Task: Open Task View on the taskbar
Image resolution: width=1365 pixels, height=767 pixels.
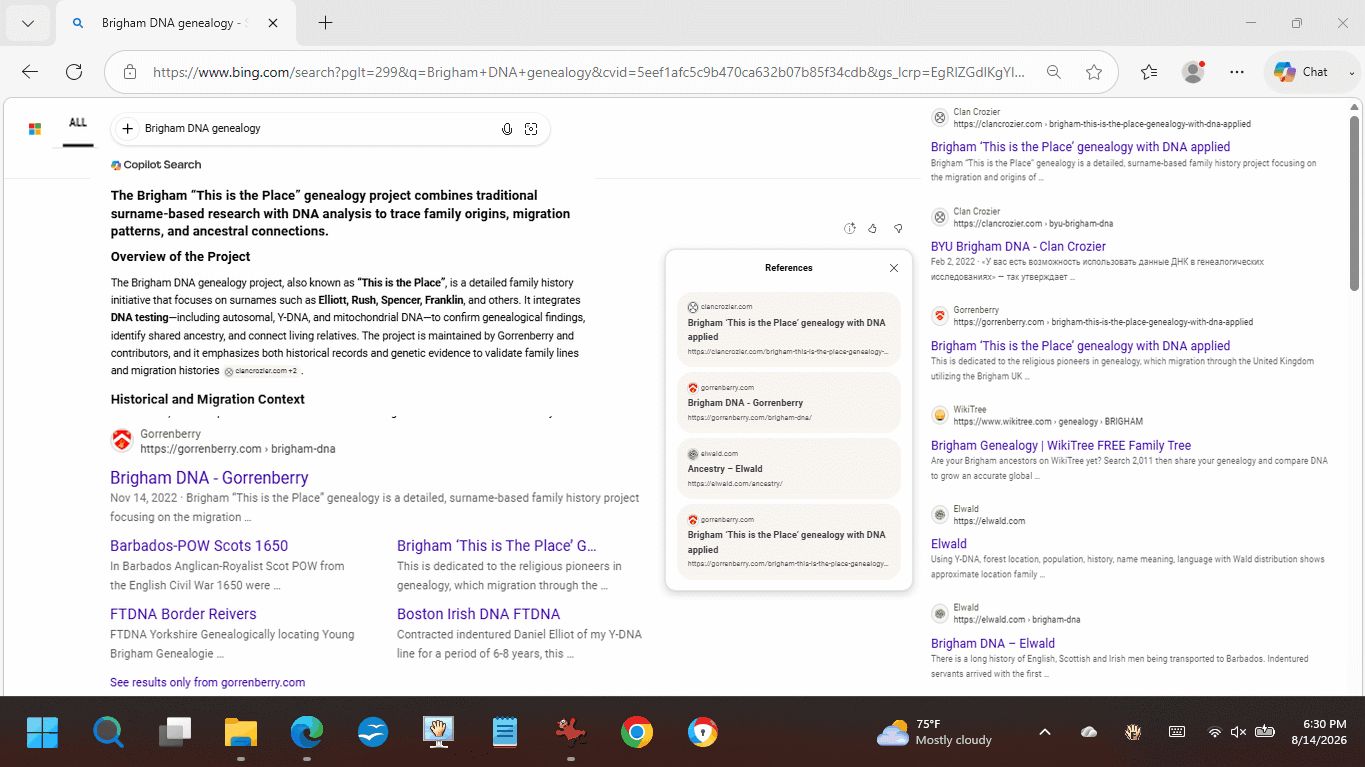Action: (x=174, y=733)
